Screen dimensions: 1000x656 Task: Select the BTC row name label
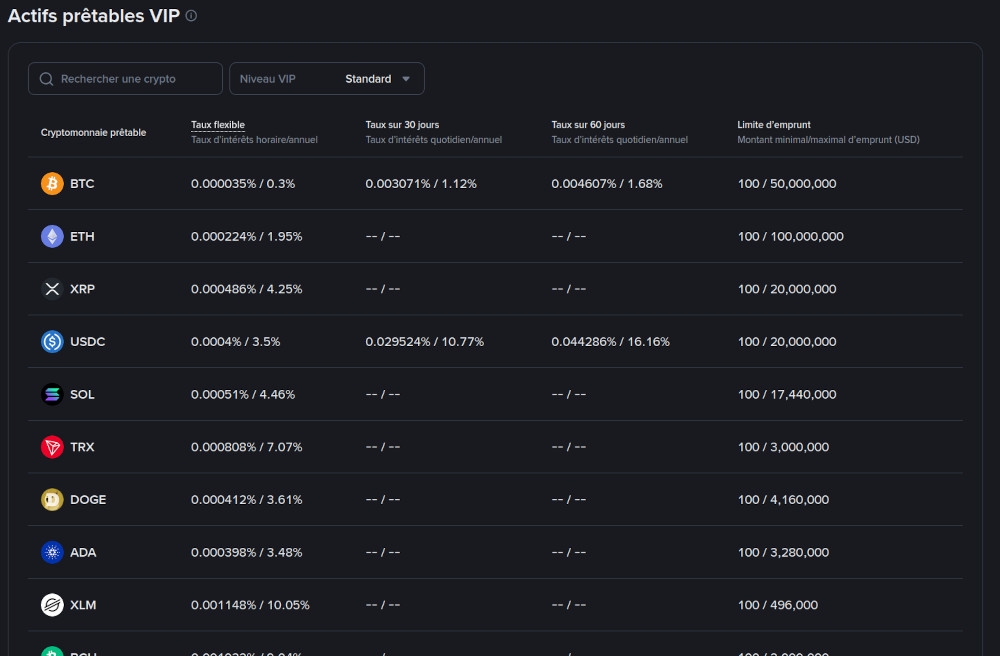click(x=82, y=184)
